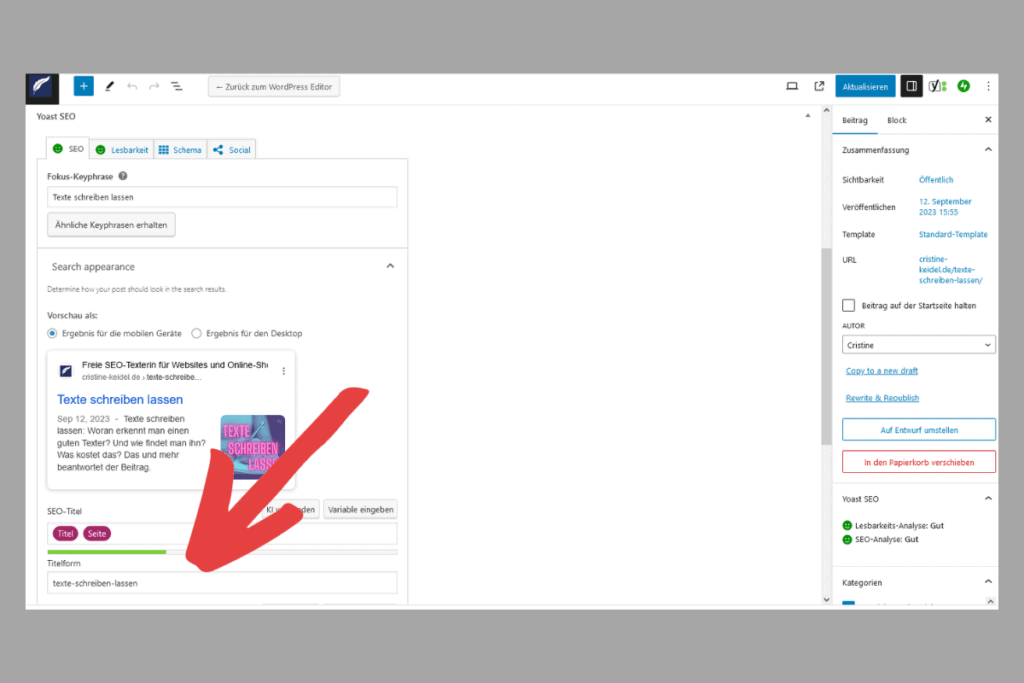Open the 'Copy to a new draft' link
Image resolution: width=1024 pixels, height=683 pixels.
[882, 370]
